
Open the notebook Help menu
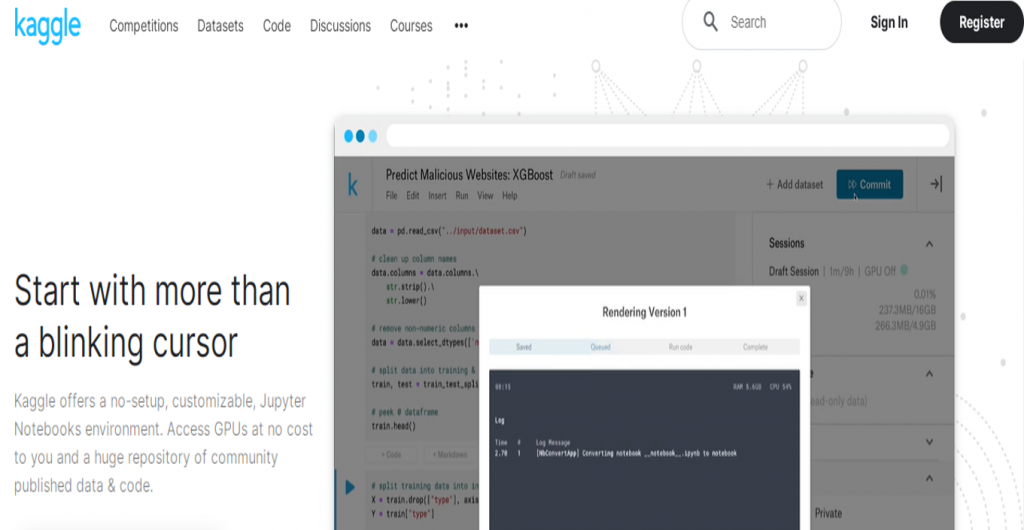coord(509,196)
